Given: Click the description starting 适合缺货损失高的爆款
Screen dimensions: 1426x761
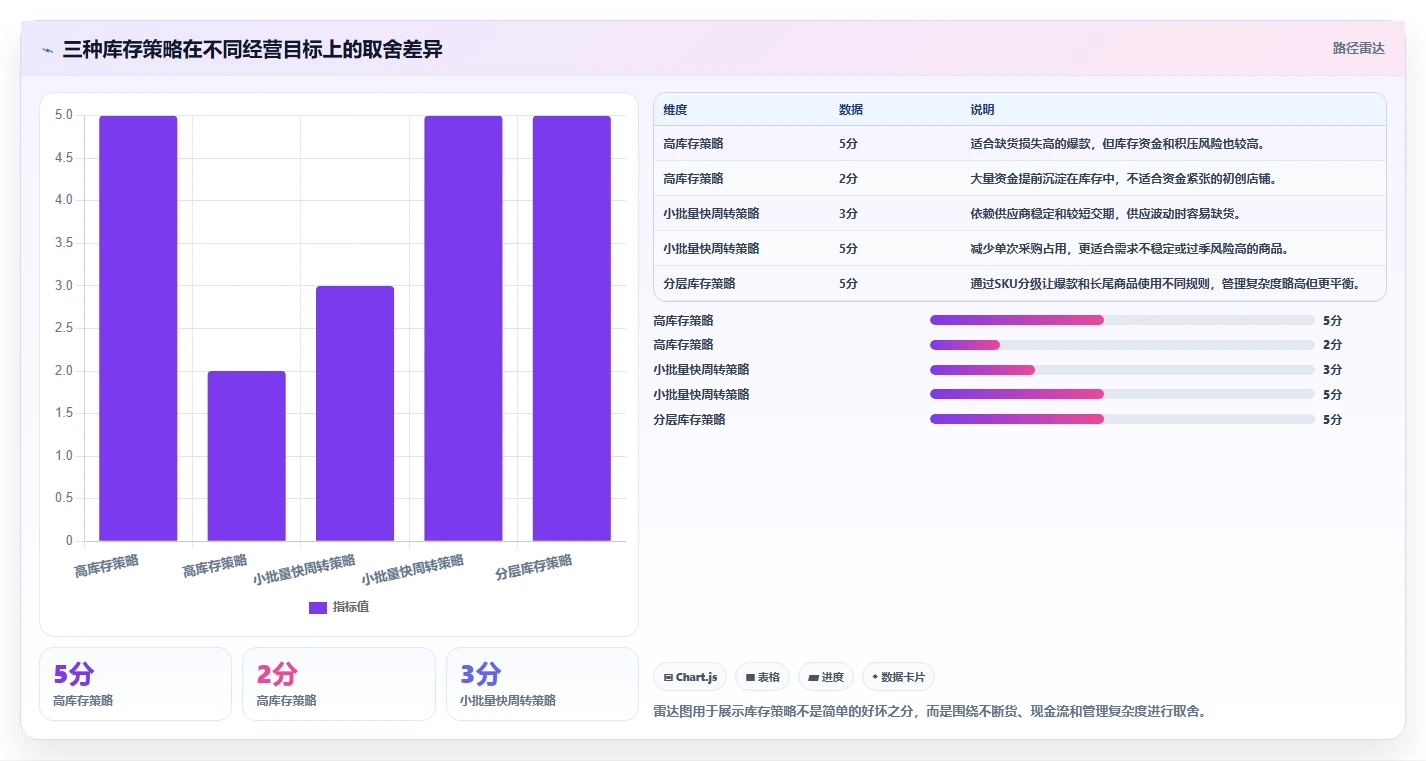Looking at the screenshot, I should pyautogui.click(x=1117, y=144).
